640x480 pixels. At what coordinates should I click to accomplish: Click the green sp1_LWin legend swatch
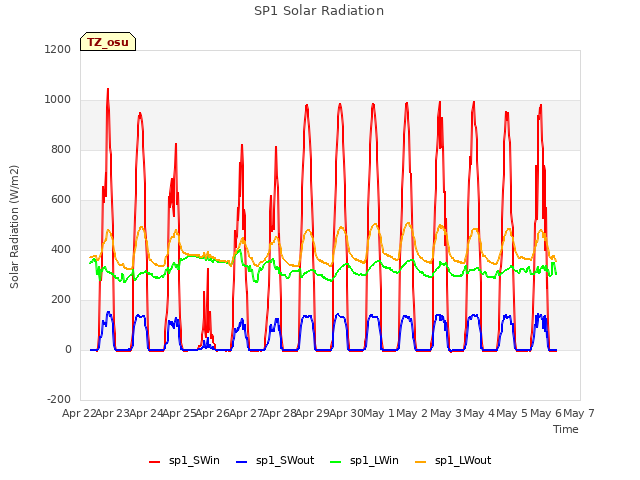[335, 462]
